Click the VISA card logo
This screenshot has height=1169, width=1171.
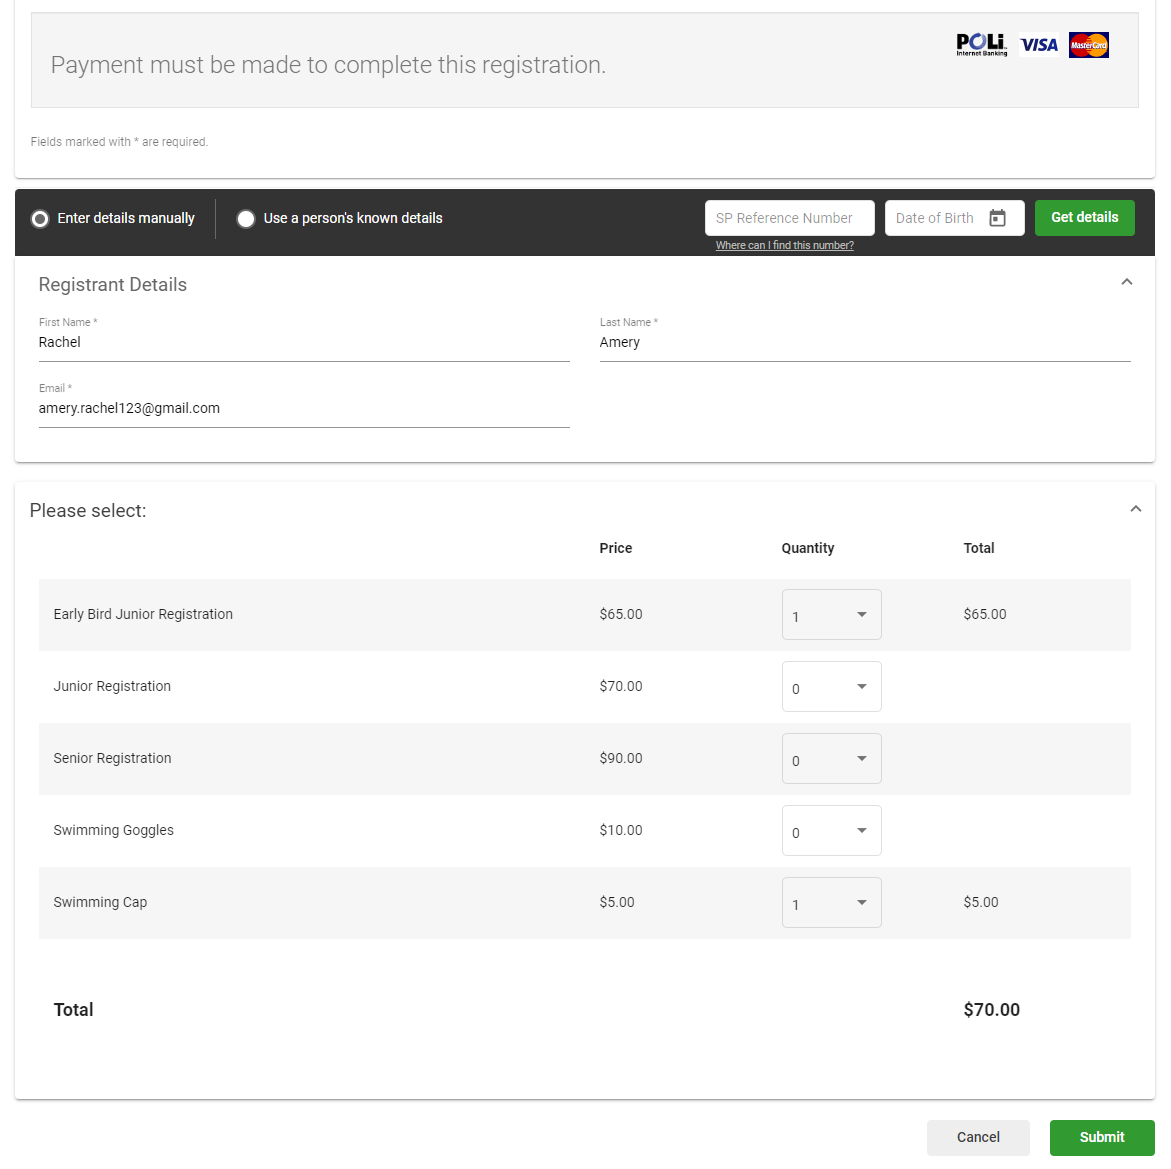[x=1039, y=45]
